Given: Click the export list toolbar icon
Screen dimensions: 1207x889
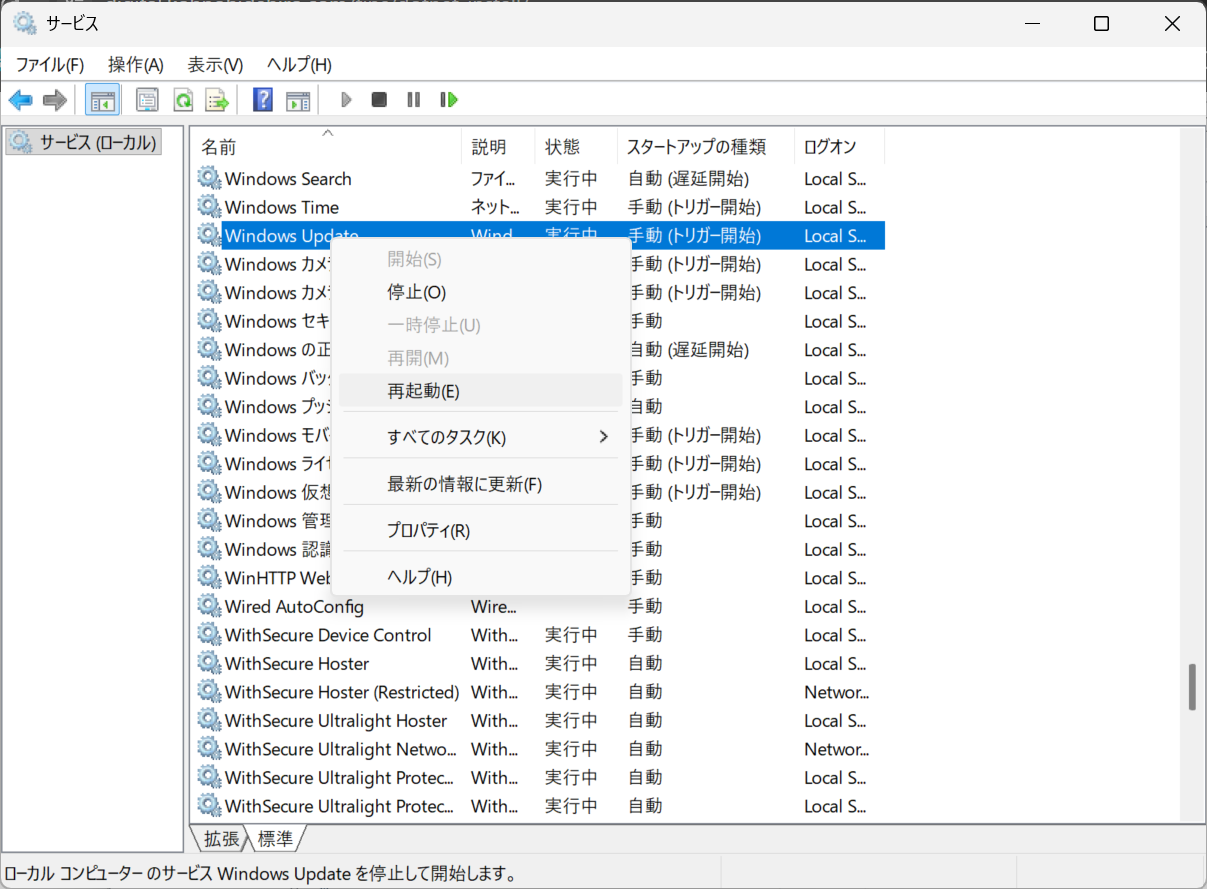Looking at the screenshot, I should [217, 100].
